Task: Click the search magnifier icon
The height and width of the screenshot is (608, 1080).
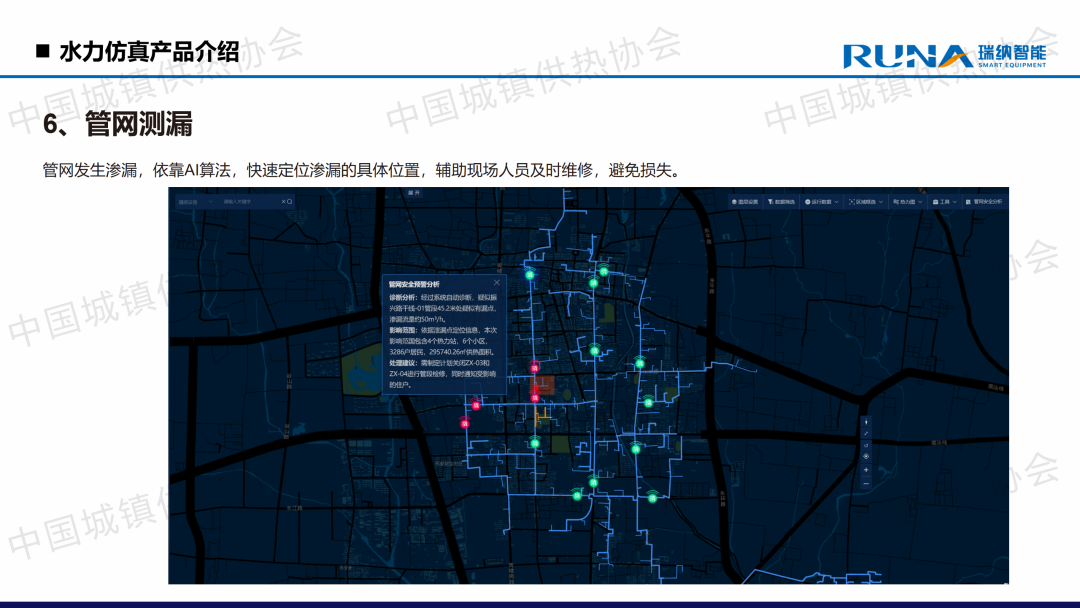Action: 290,202
